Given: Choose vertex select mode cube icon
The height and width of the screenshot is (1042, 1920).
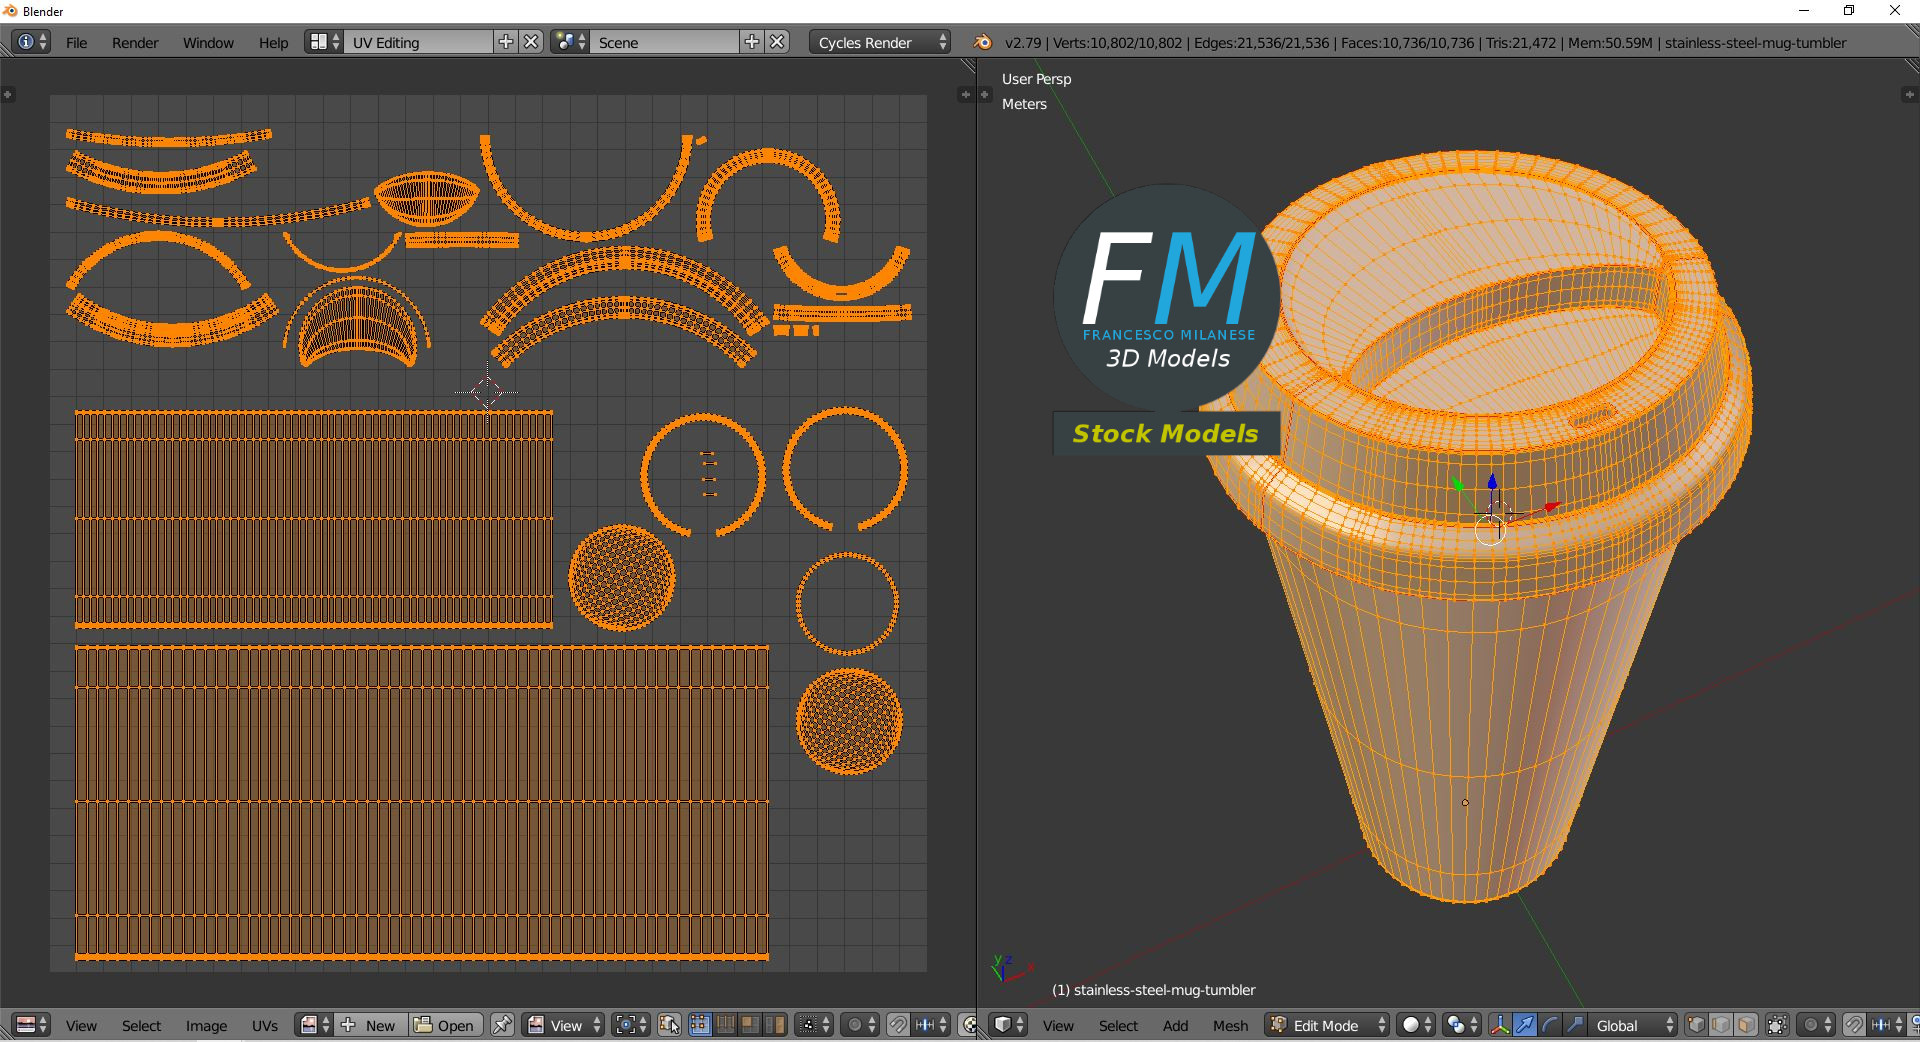Looking at the screenshot, I should [x=1696, y=1025].
